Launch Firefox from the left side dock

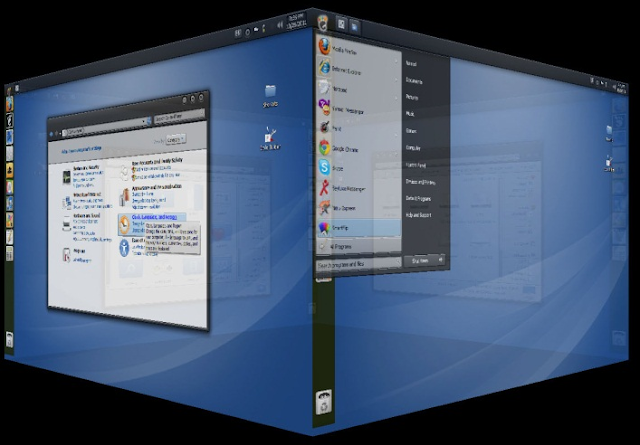coord(9,105)
